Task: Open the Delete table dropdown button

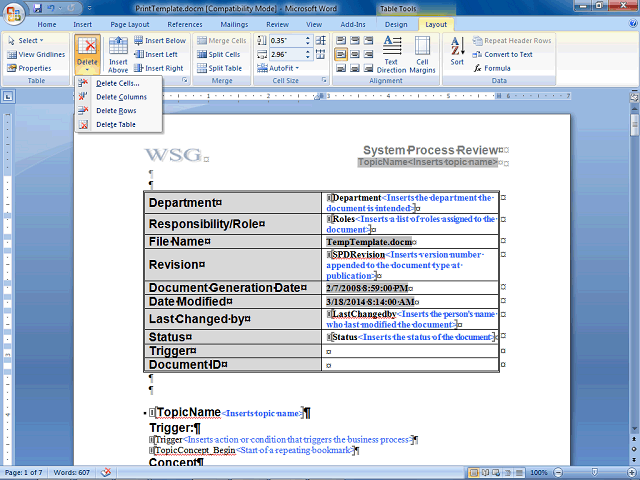Action: click(87, 54)
